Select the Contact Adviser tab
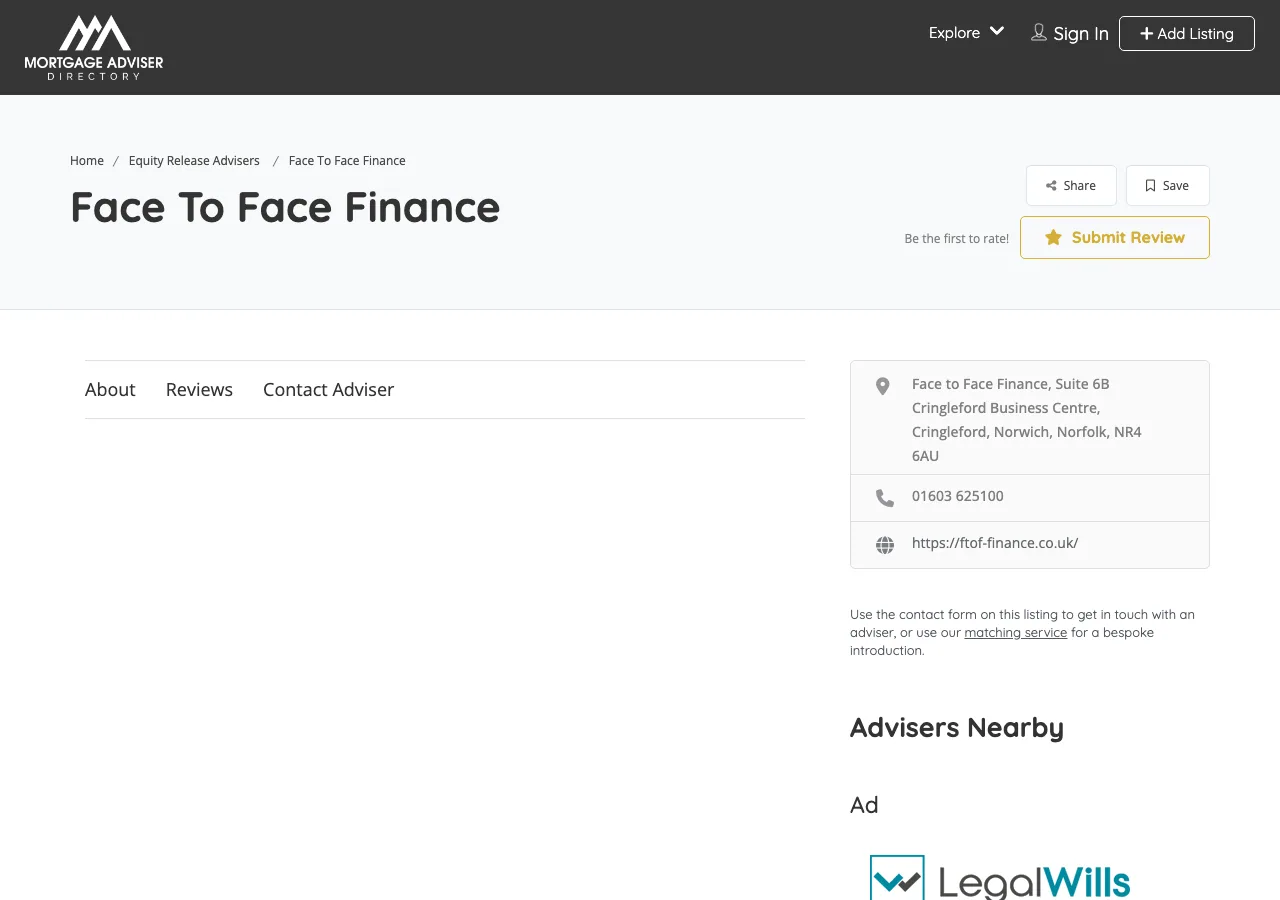Viewport: 1280px width, 900px height. coord(328,389)
